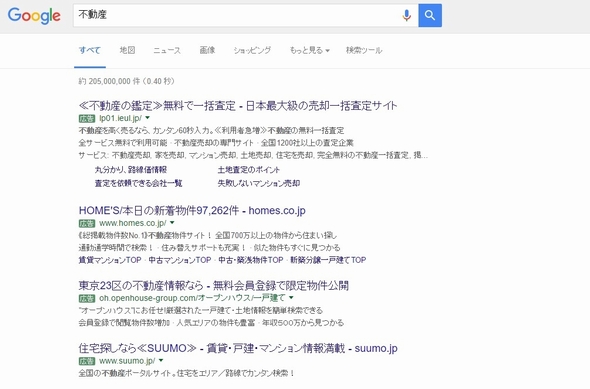The image size is (590, 389).
Task: Select the 地図 tab
Action: 127,50
